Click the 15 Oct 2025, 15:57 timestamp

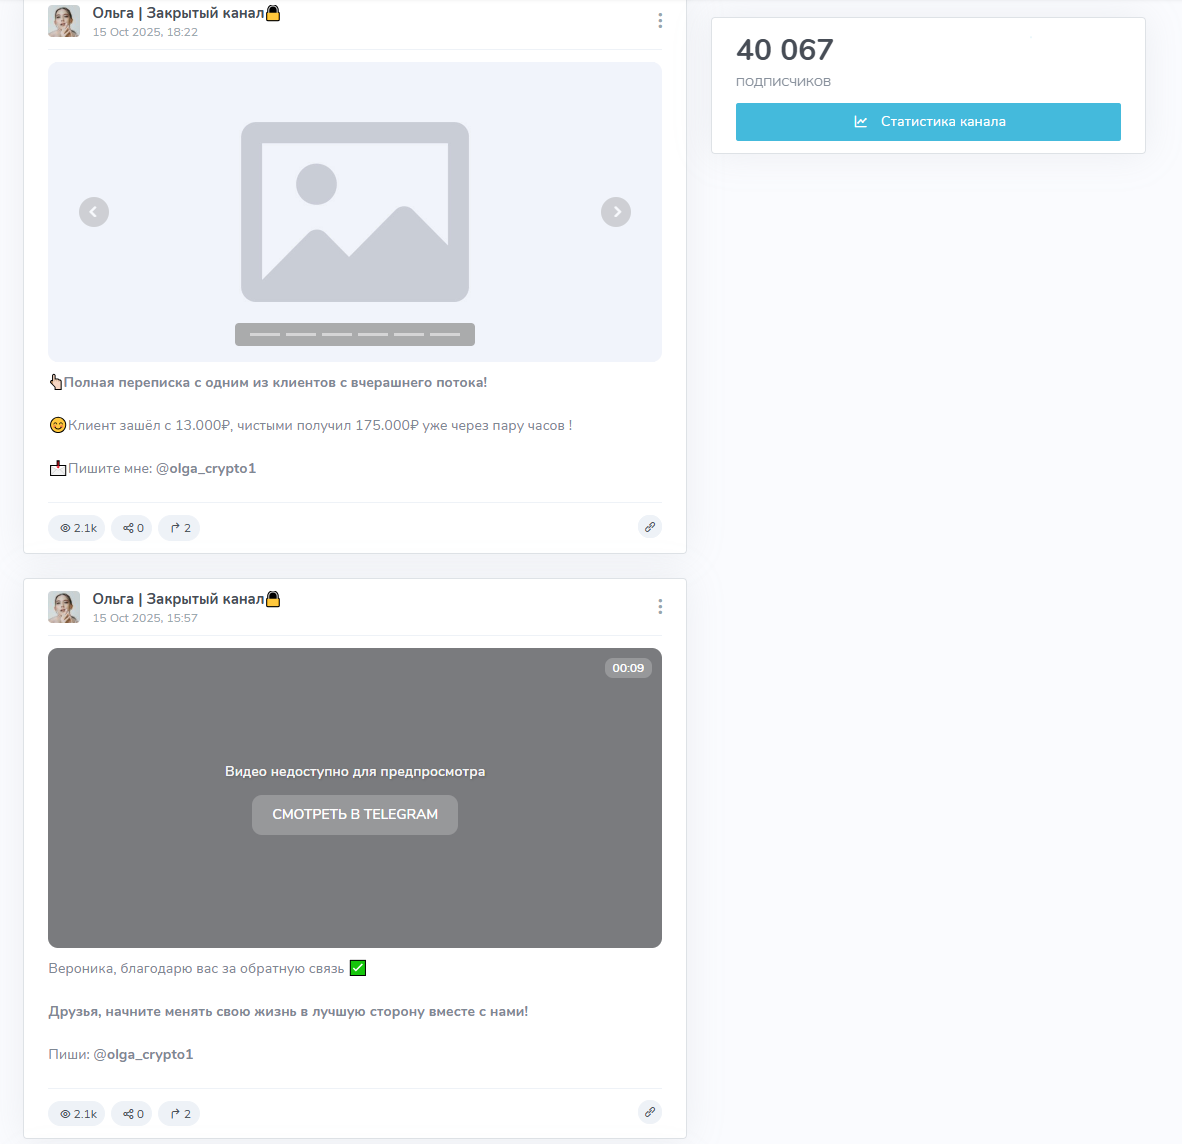tap(145, 618)
